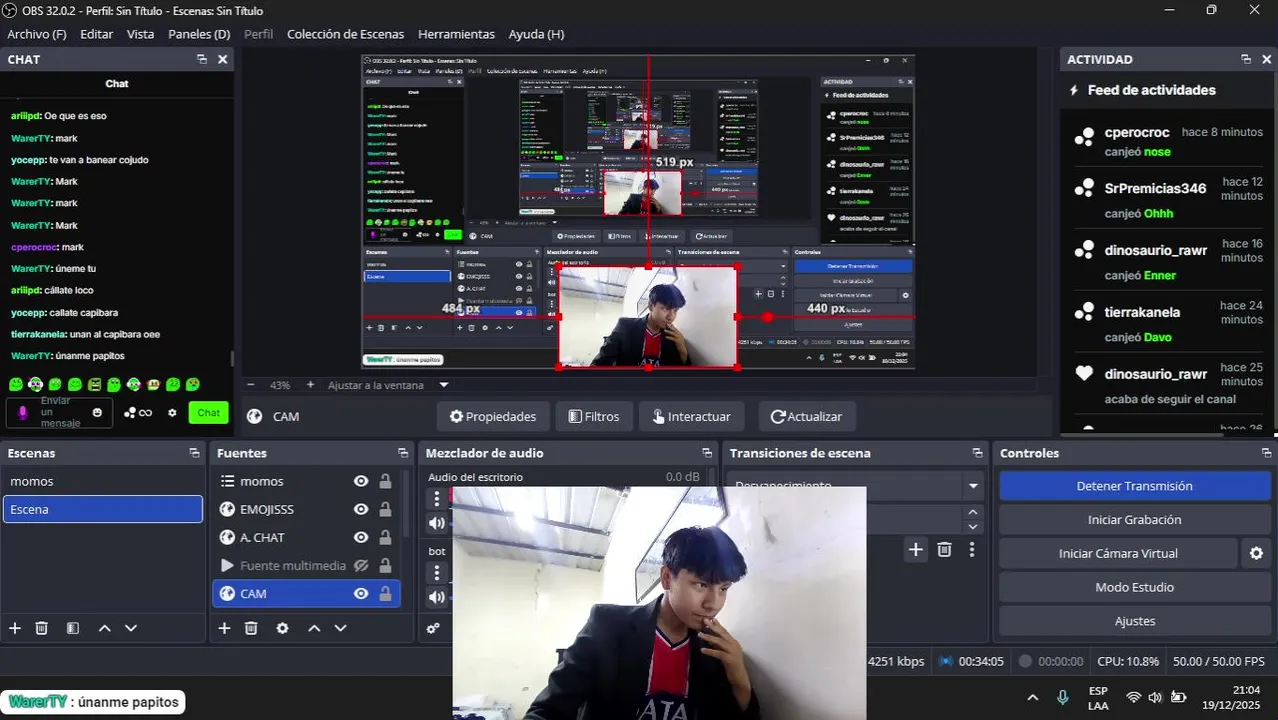
Task: Click the Enviar un mensaje chat field
Action: coord(58,412)
